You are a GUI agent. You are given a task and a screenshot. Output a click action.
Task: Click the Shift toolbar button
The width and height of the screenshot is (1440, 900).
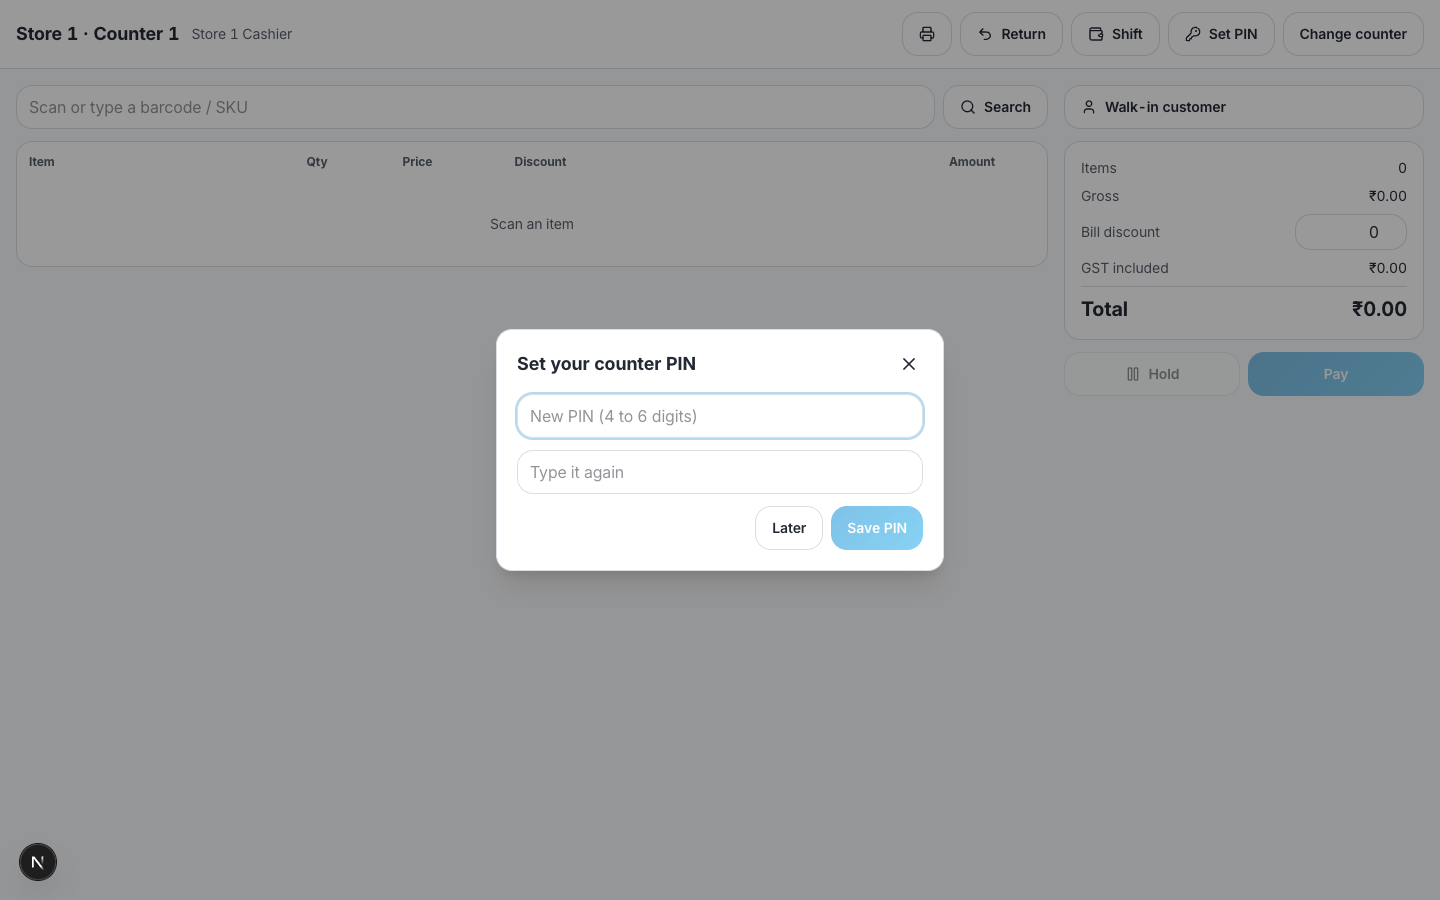1115,34
